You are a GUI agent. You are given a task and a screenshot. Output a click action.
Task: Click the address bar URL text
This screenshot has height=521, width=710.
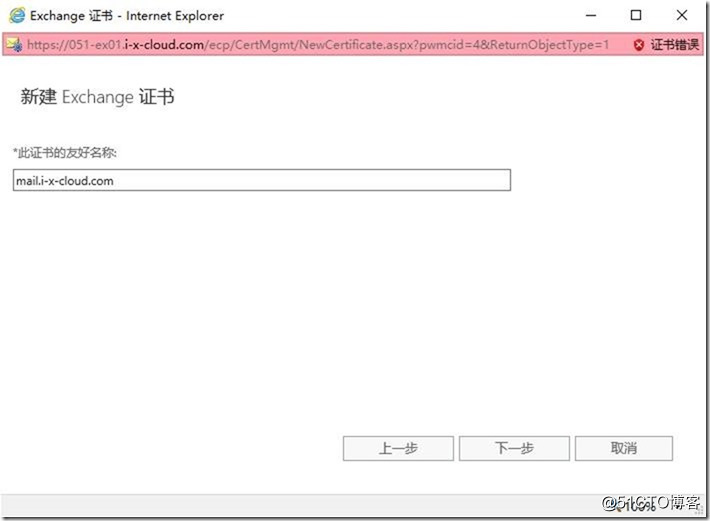pos(318,45)
